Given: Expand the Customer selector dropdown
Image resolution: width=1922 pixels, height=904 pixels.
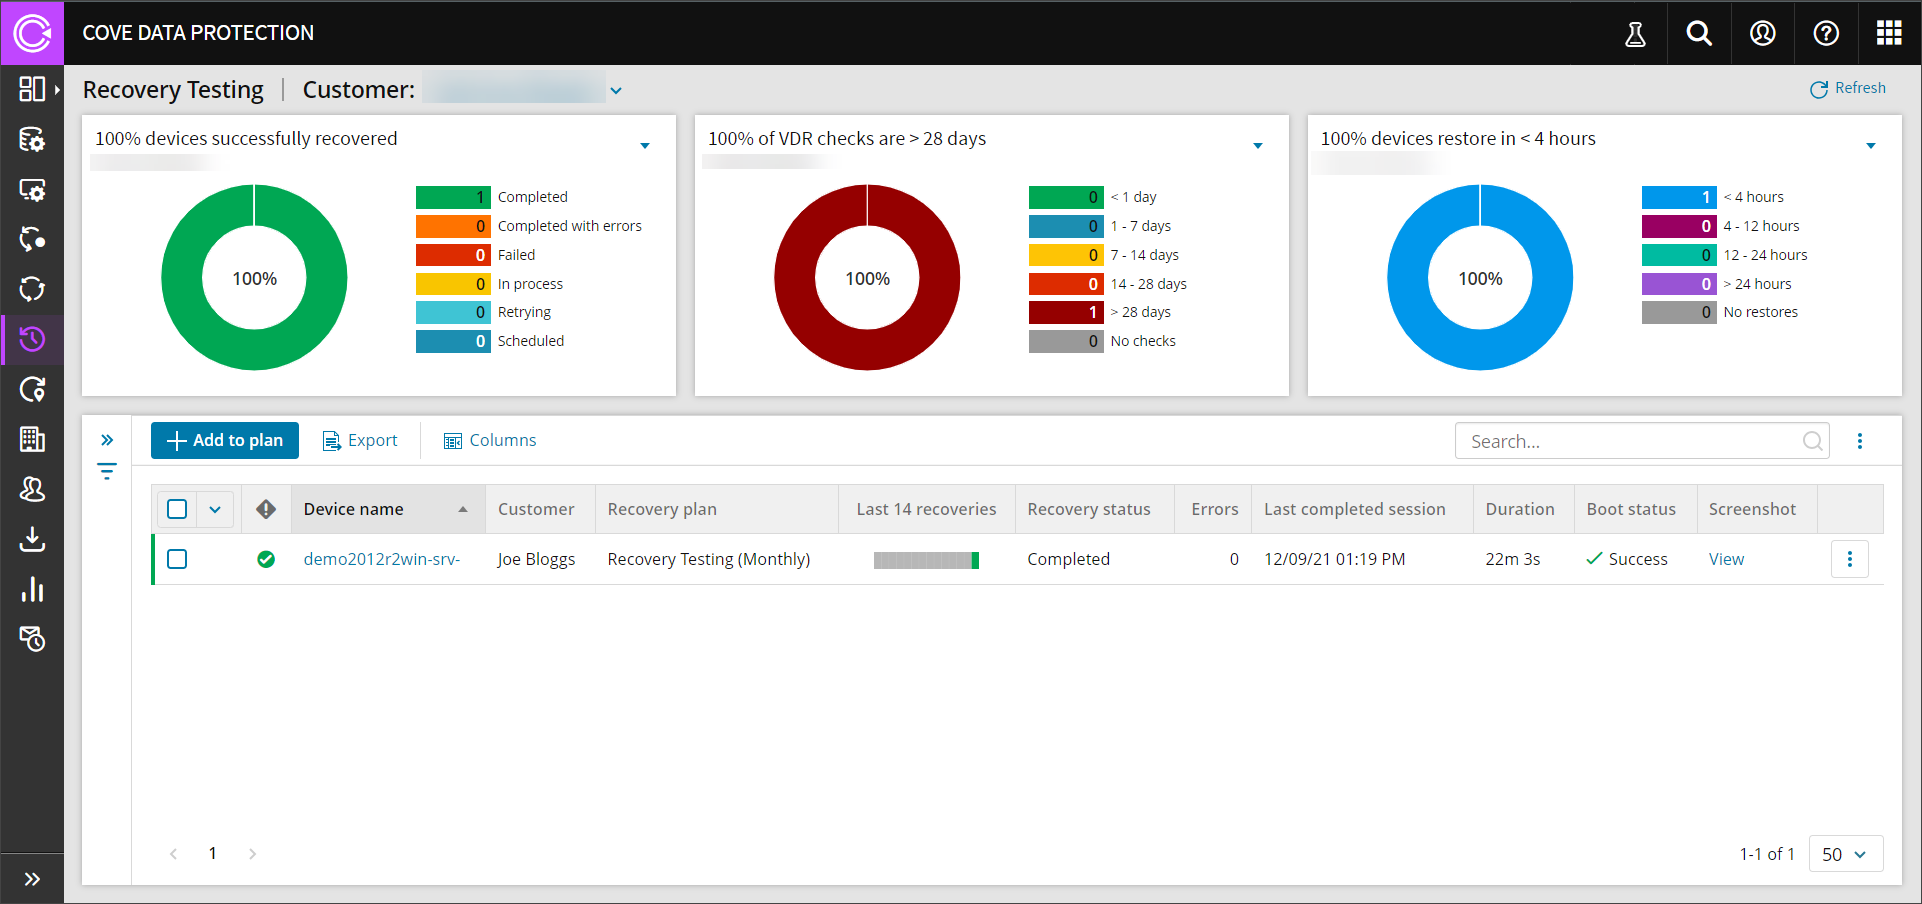Looking at the screenshot, I should coord(616,91).
